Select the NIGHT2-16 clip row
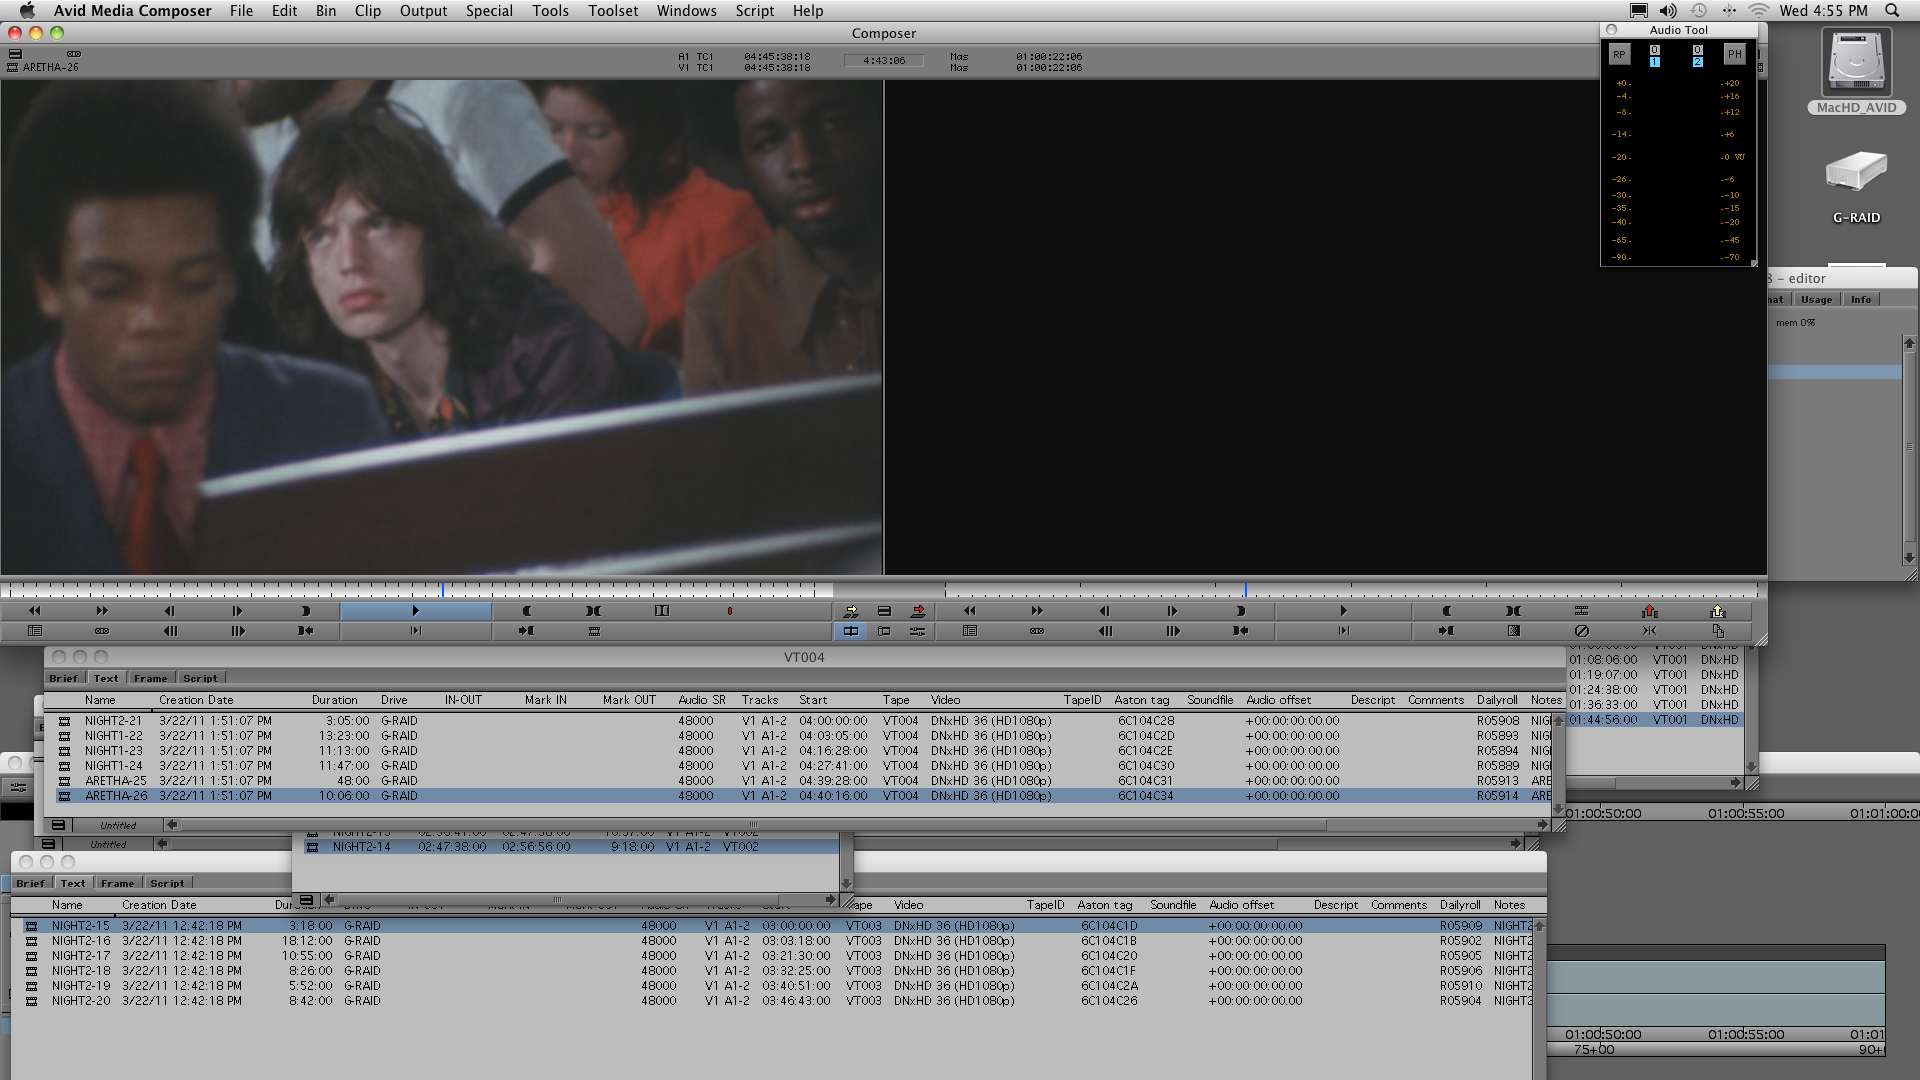 pyautogui.click(x=81, y=941)
